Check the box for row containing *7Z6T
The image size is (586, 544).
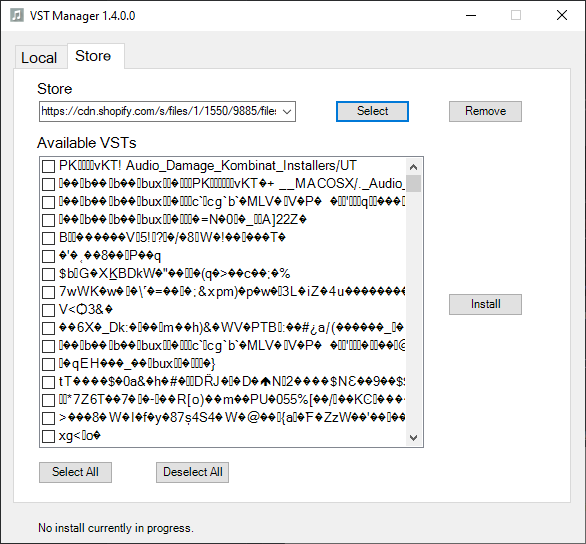point(48,400)
